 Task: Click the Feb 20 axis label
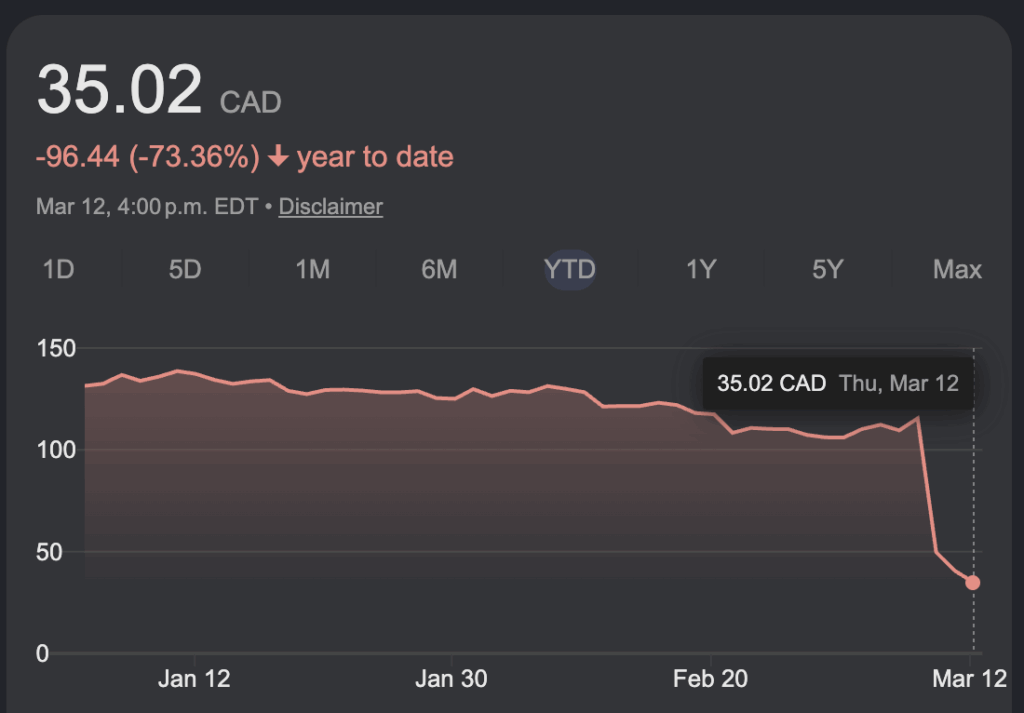pos(710,678)
